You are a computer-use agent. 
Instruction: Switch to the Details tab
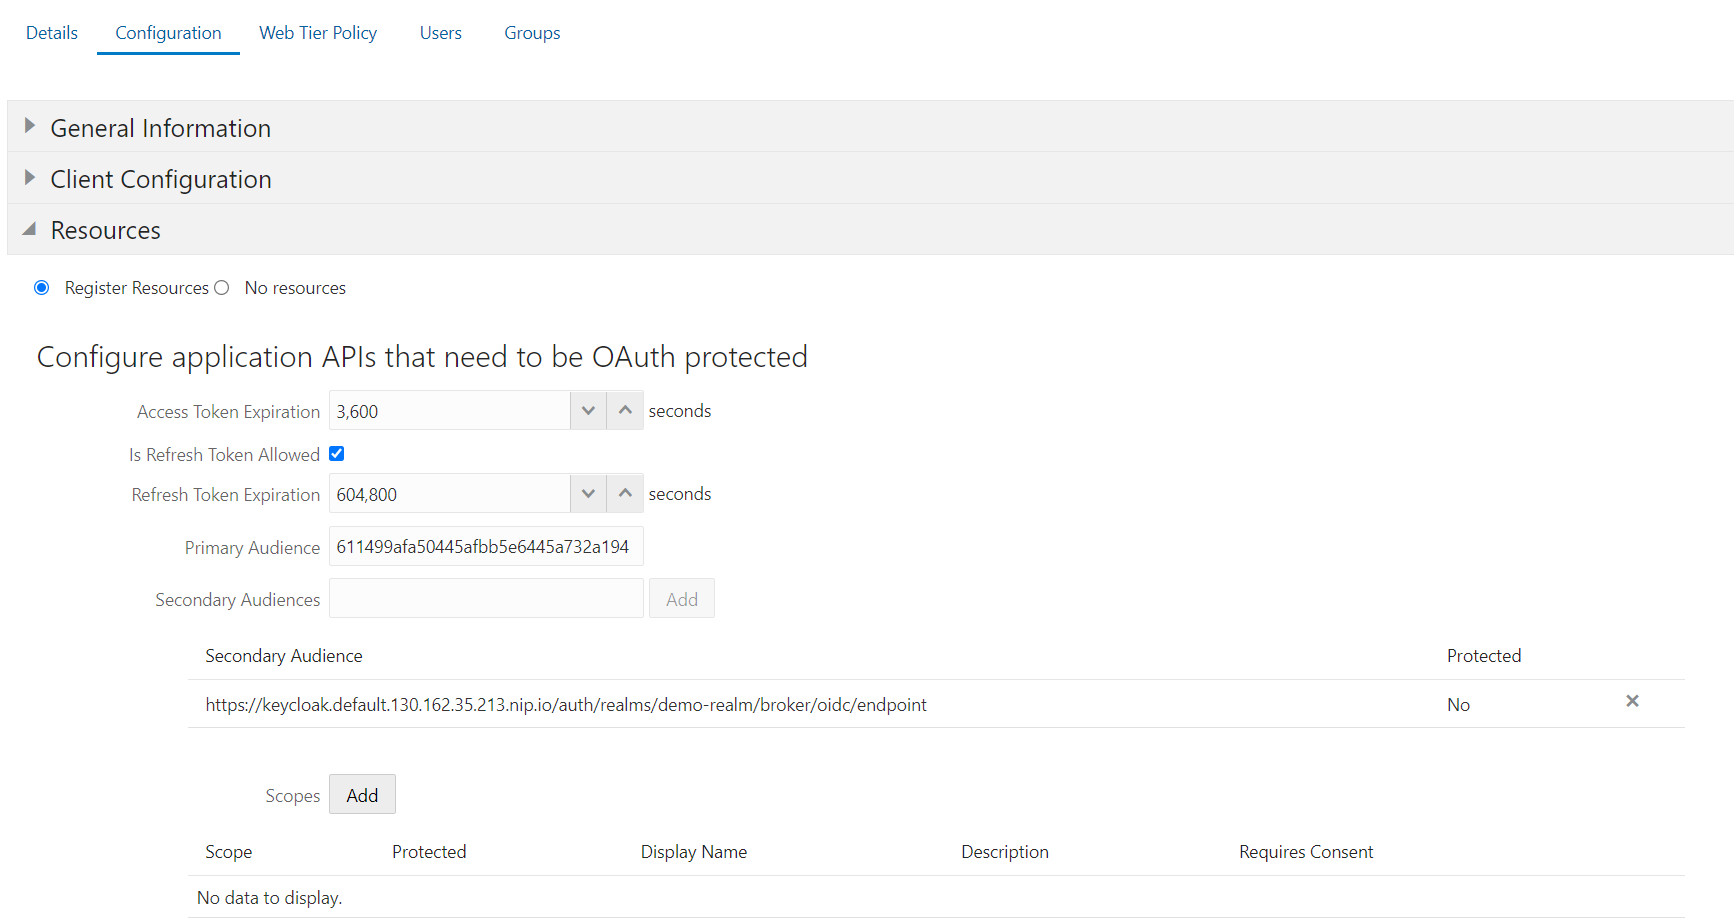(x=52, y=33)
